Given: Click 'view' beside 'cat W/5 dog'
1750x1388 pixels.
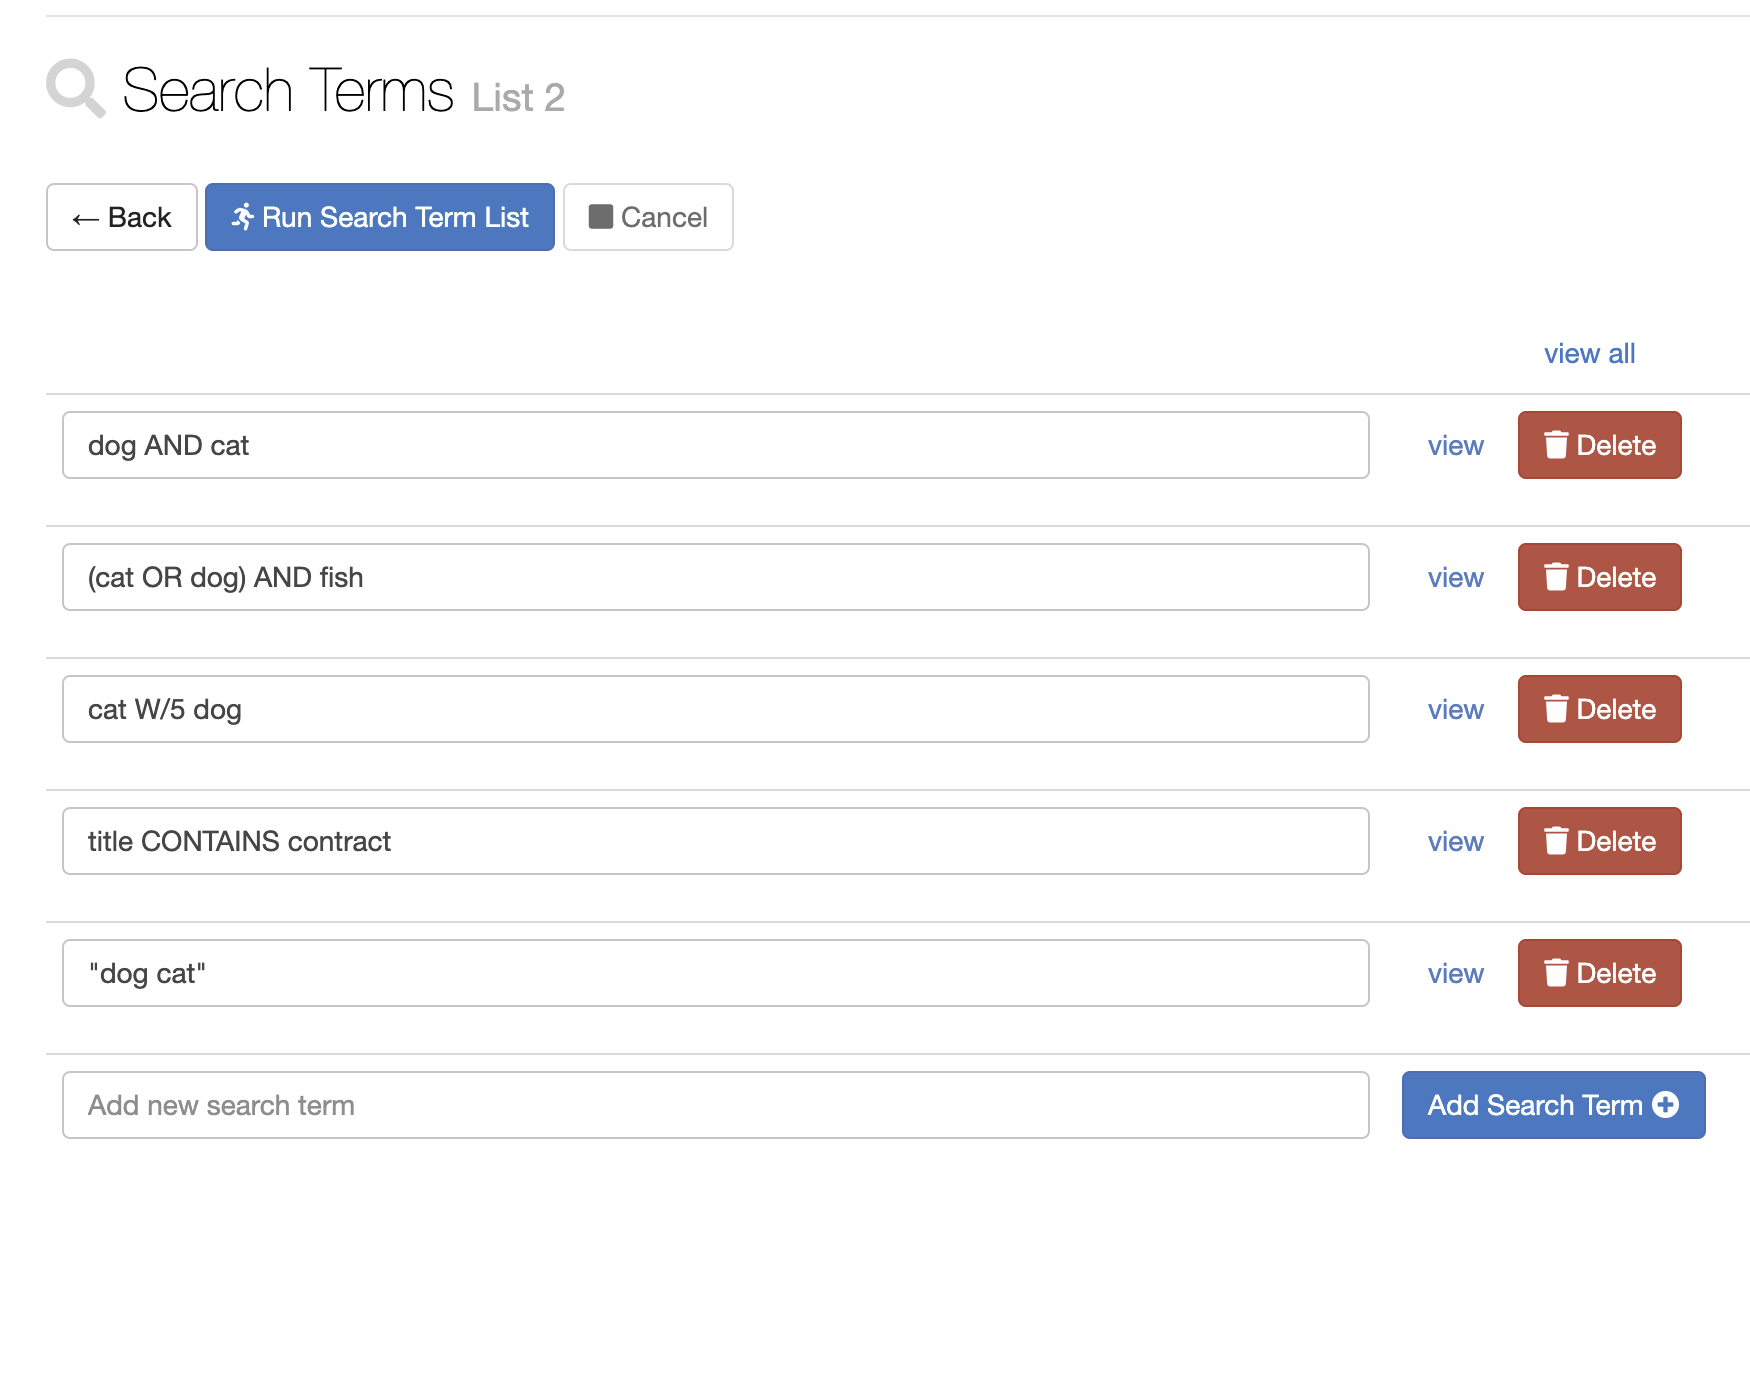Looking at the screenshot, I should [1455, 709].
